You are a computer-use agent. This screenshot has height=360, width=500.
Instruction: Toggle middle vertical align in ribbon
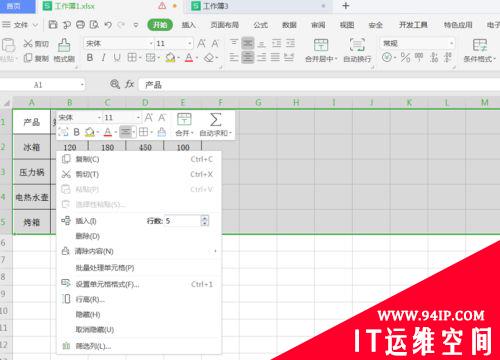click(248, 43)
